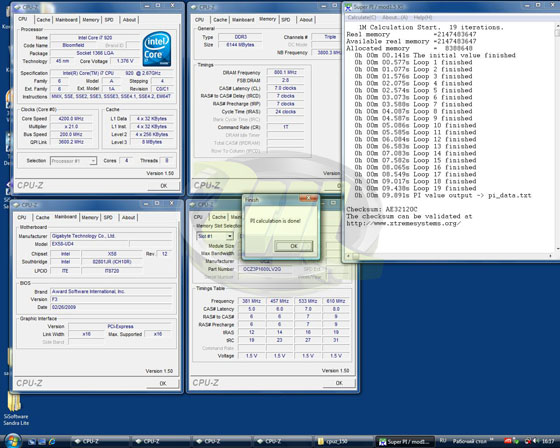Launch Internet Explorer from quick launch
560x448 pixels.
[52, 442]
